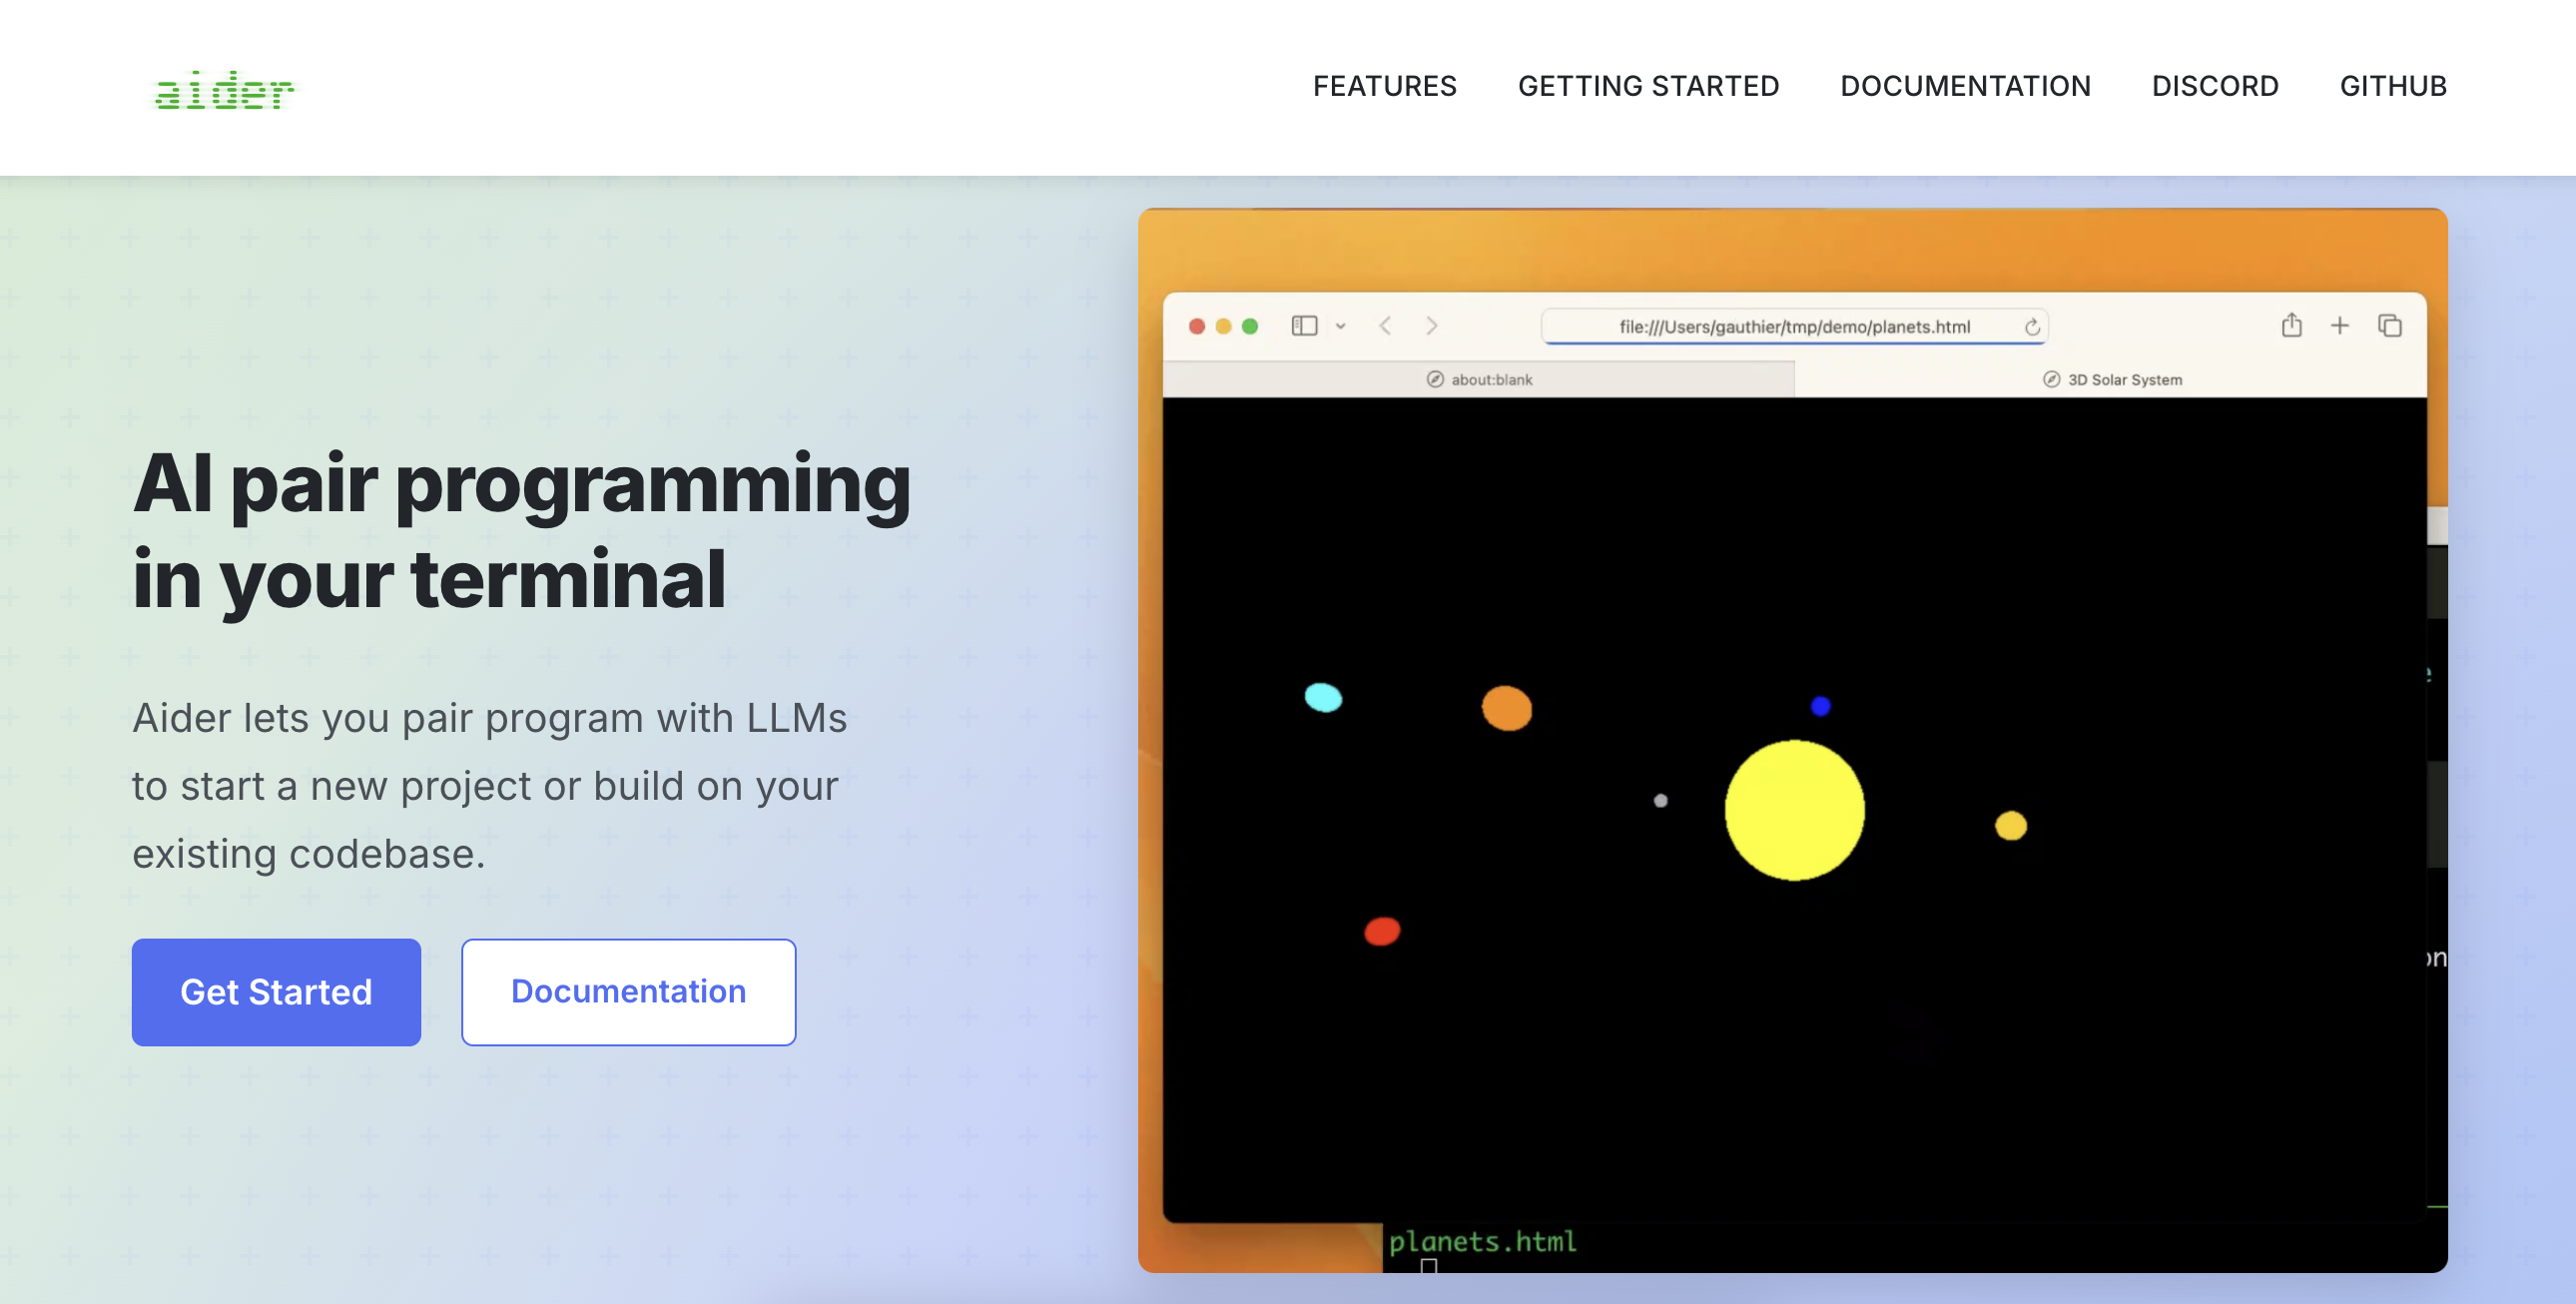The image size is (2576, 1304).
Task: Click the aider logo
Action: (x=224, y=90)
